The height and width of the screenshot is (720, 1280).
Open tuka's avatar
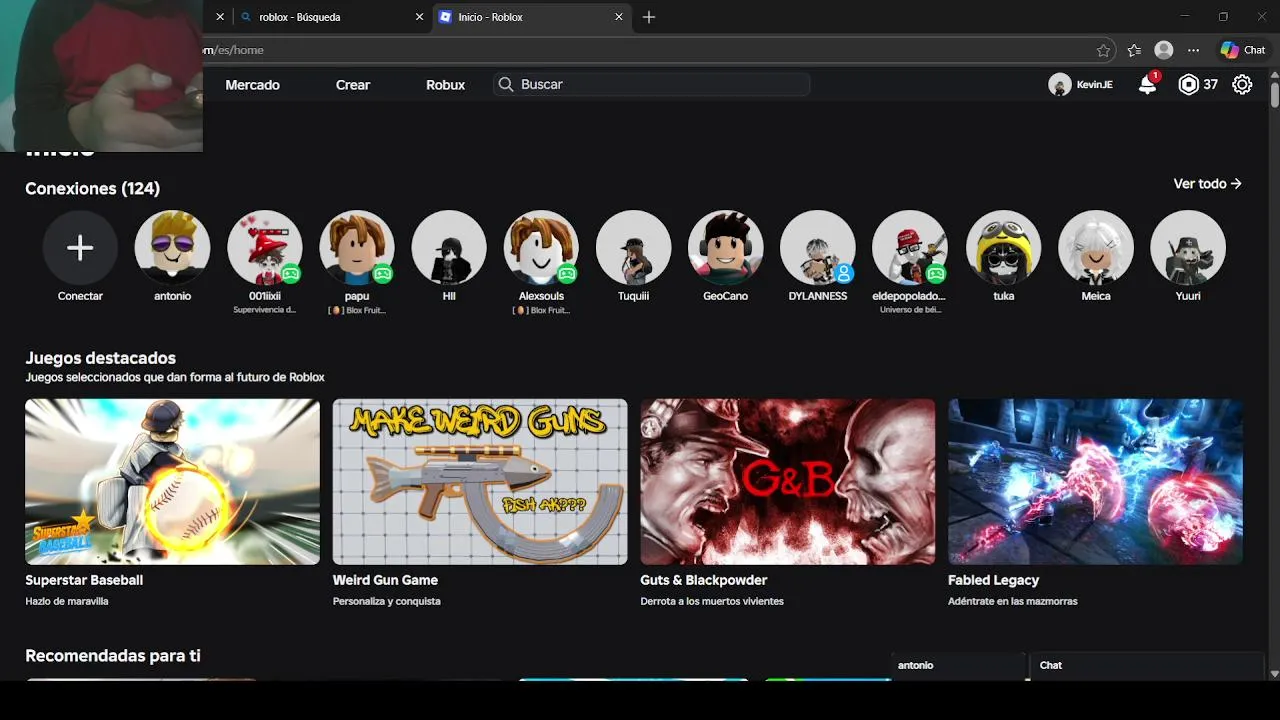coord(1003,248)
